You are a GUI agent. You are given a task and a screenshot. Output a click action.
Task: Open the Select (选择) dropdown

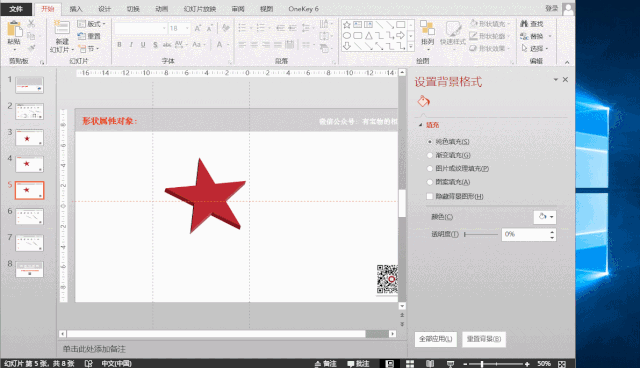(535, 48)
